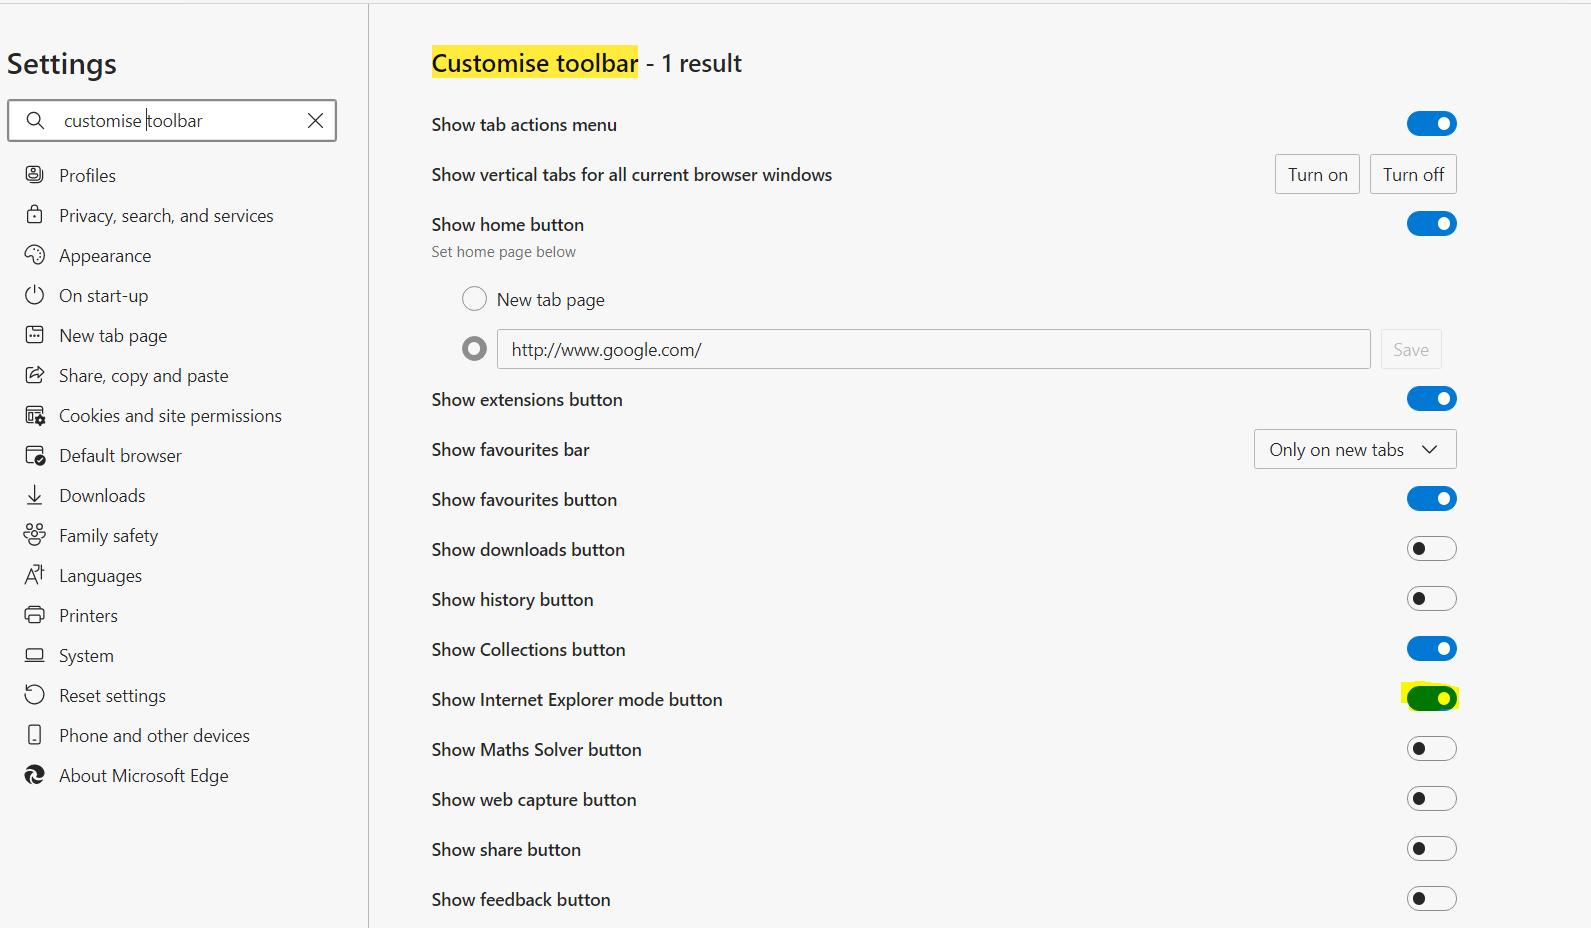Toggle Show Collections button switch

coord(1431,649)
